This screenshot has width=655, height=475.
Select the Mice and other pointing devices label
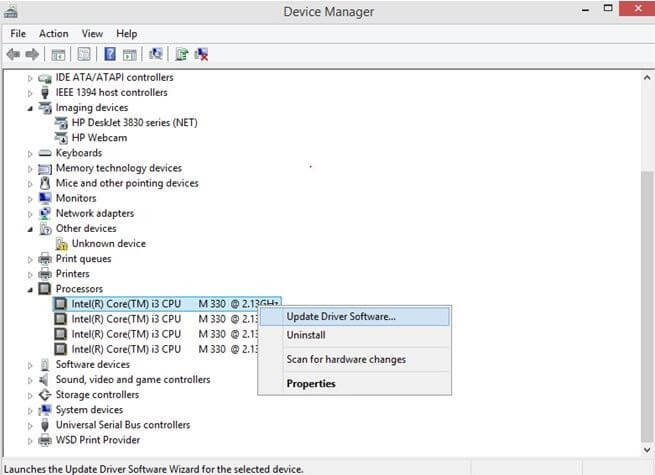pyautogui.click(x=127, y=183)
